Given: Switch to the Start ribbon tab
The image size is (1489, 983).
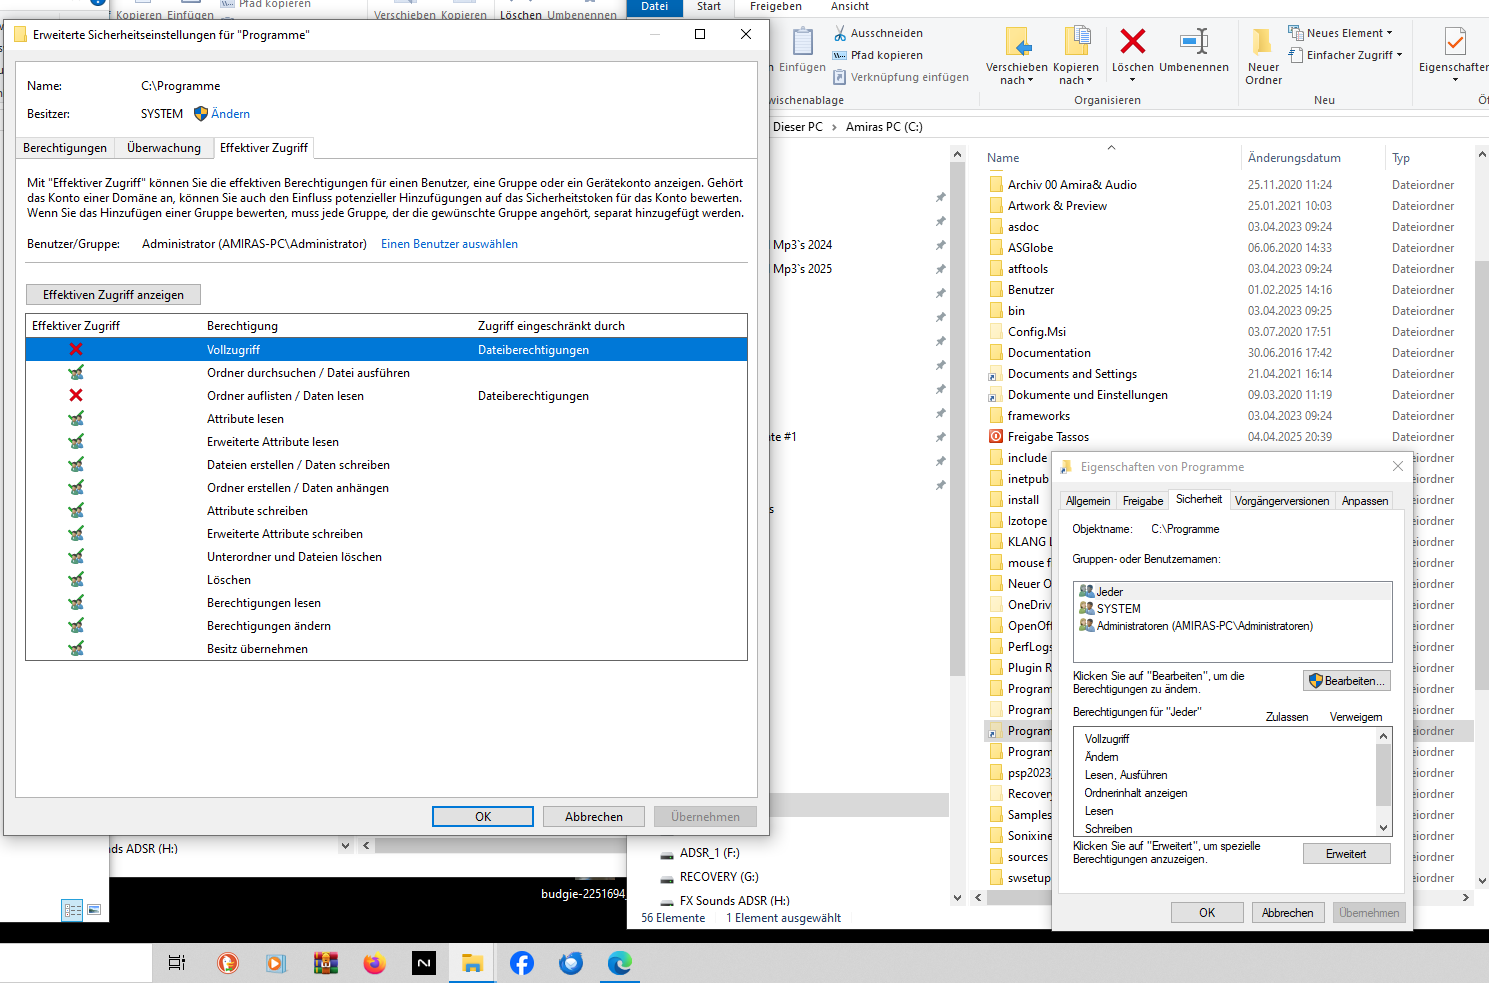Looking at the screenshot, I should [x=709, y=7].
